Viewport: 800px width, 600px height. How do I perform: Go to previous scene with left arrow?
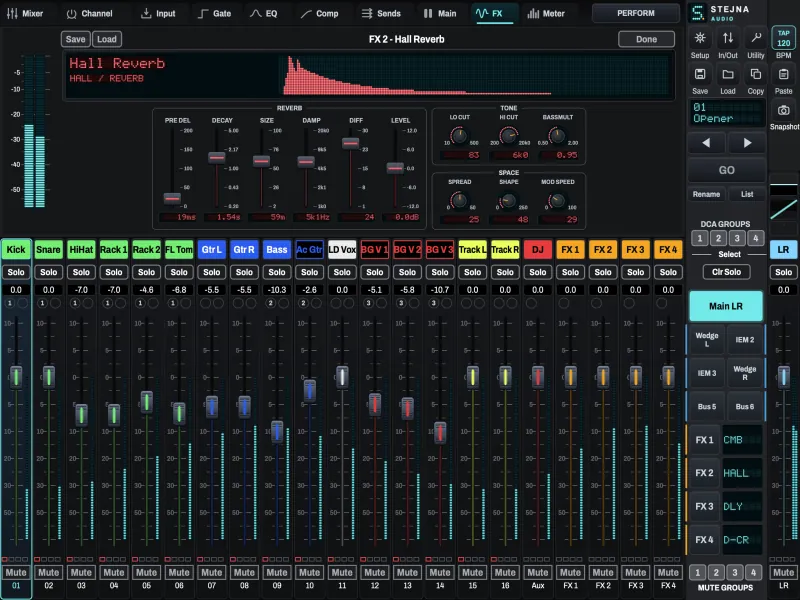coord(706,143)
